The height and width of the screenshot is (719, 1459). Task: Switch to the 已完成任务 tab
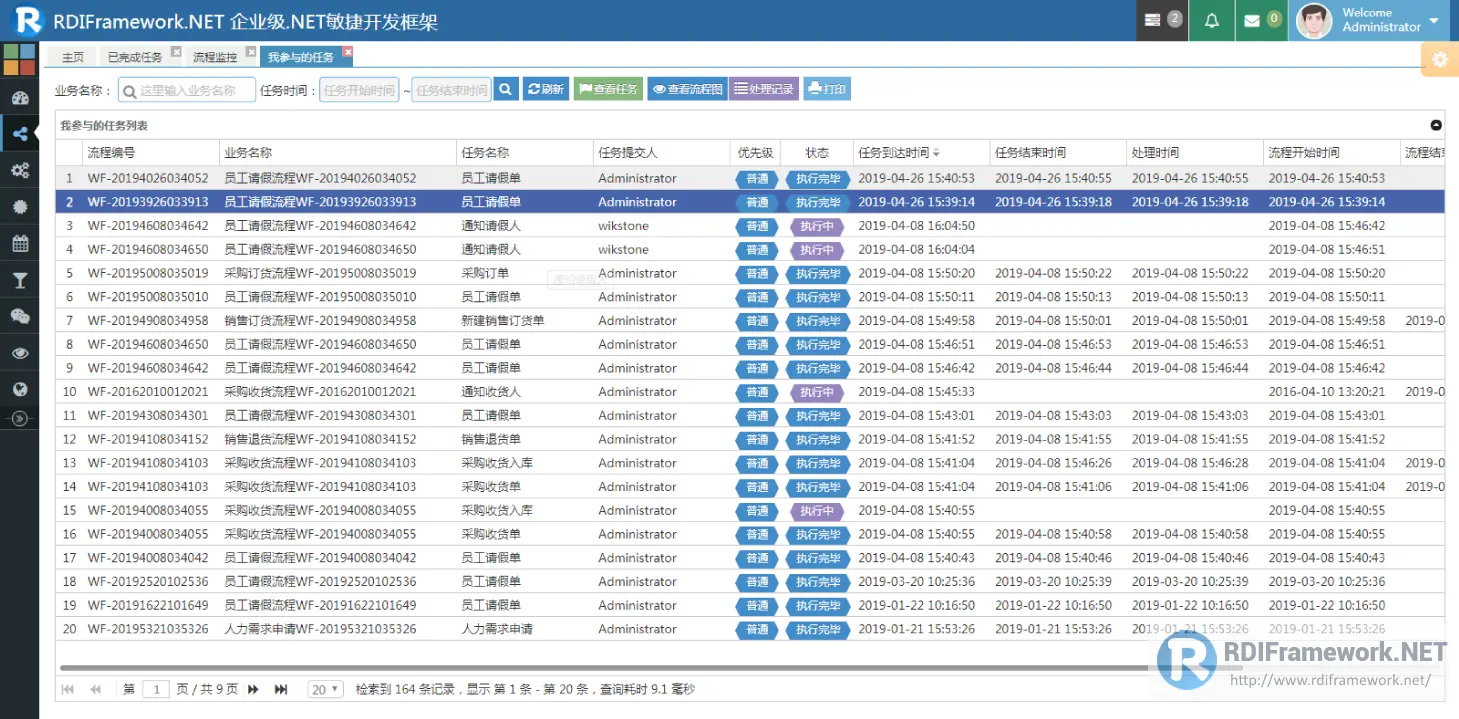135,57
